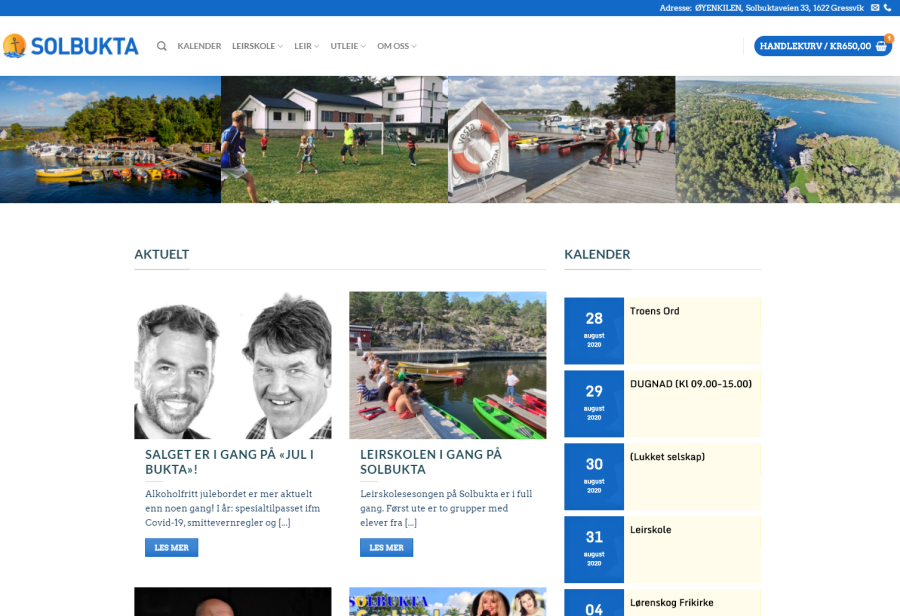The width and height of the screenshot is (900, 616).
Task: Click the kayak dock article photo
Action: (x=447, y=365)
